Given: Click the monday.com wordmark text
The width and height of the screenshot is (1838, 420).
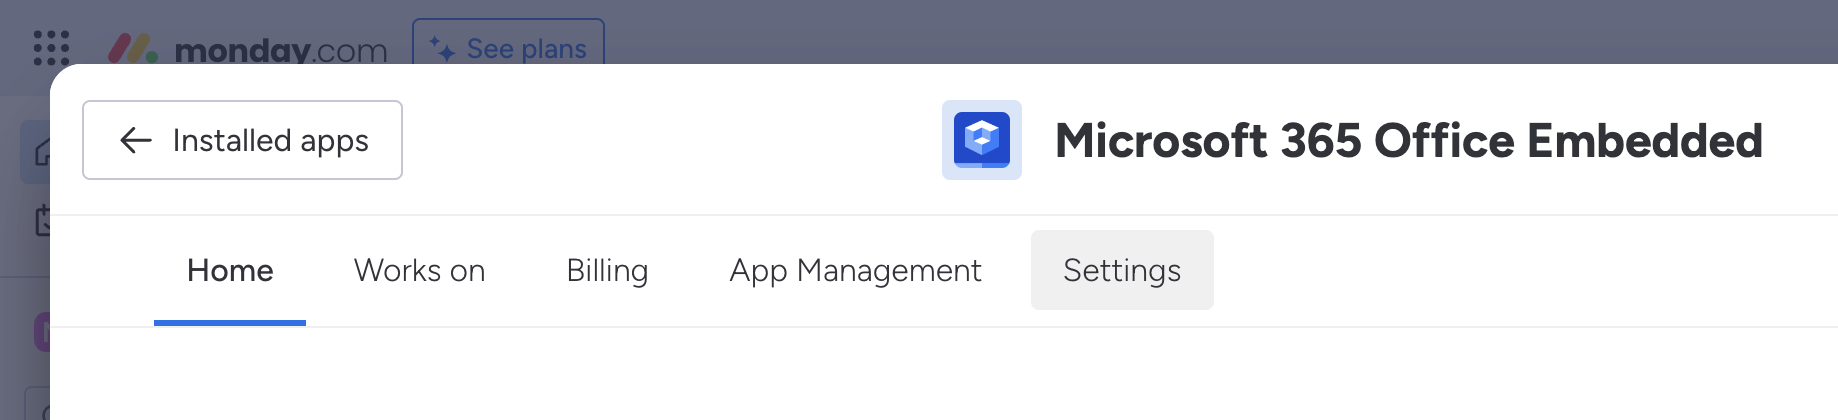Looking at the screenshot, I should click(x=280, y=49).
